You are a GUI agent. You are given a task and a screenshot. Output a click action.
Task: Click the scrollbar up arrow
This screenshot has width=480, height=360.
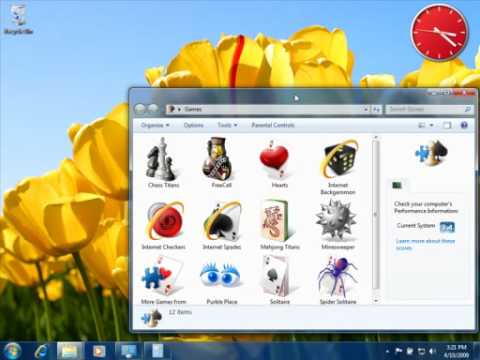point(376,137)
